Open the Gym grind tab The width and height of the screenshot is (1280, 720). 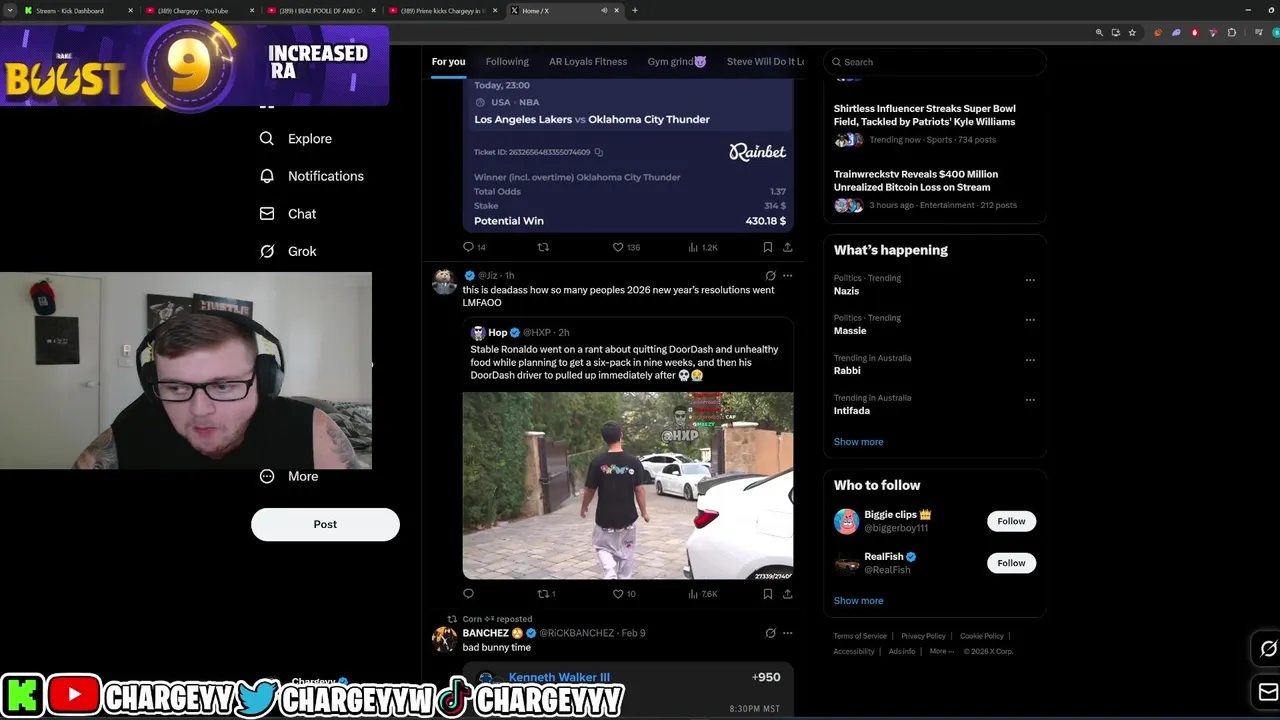pos(677,62)
